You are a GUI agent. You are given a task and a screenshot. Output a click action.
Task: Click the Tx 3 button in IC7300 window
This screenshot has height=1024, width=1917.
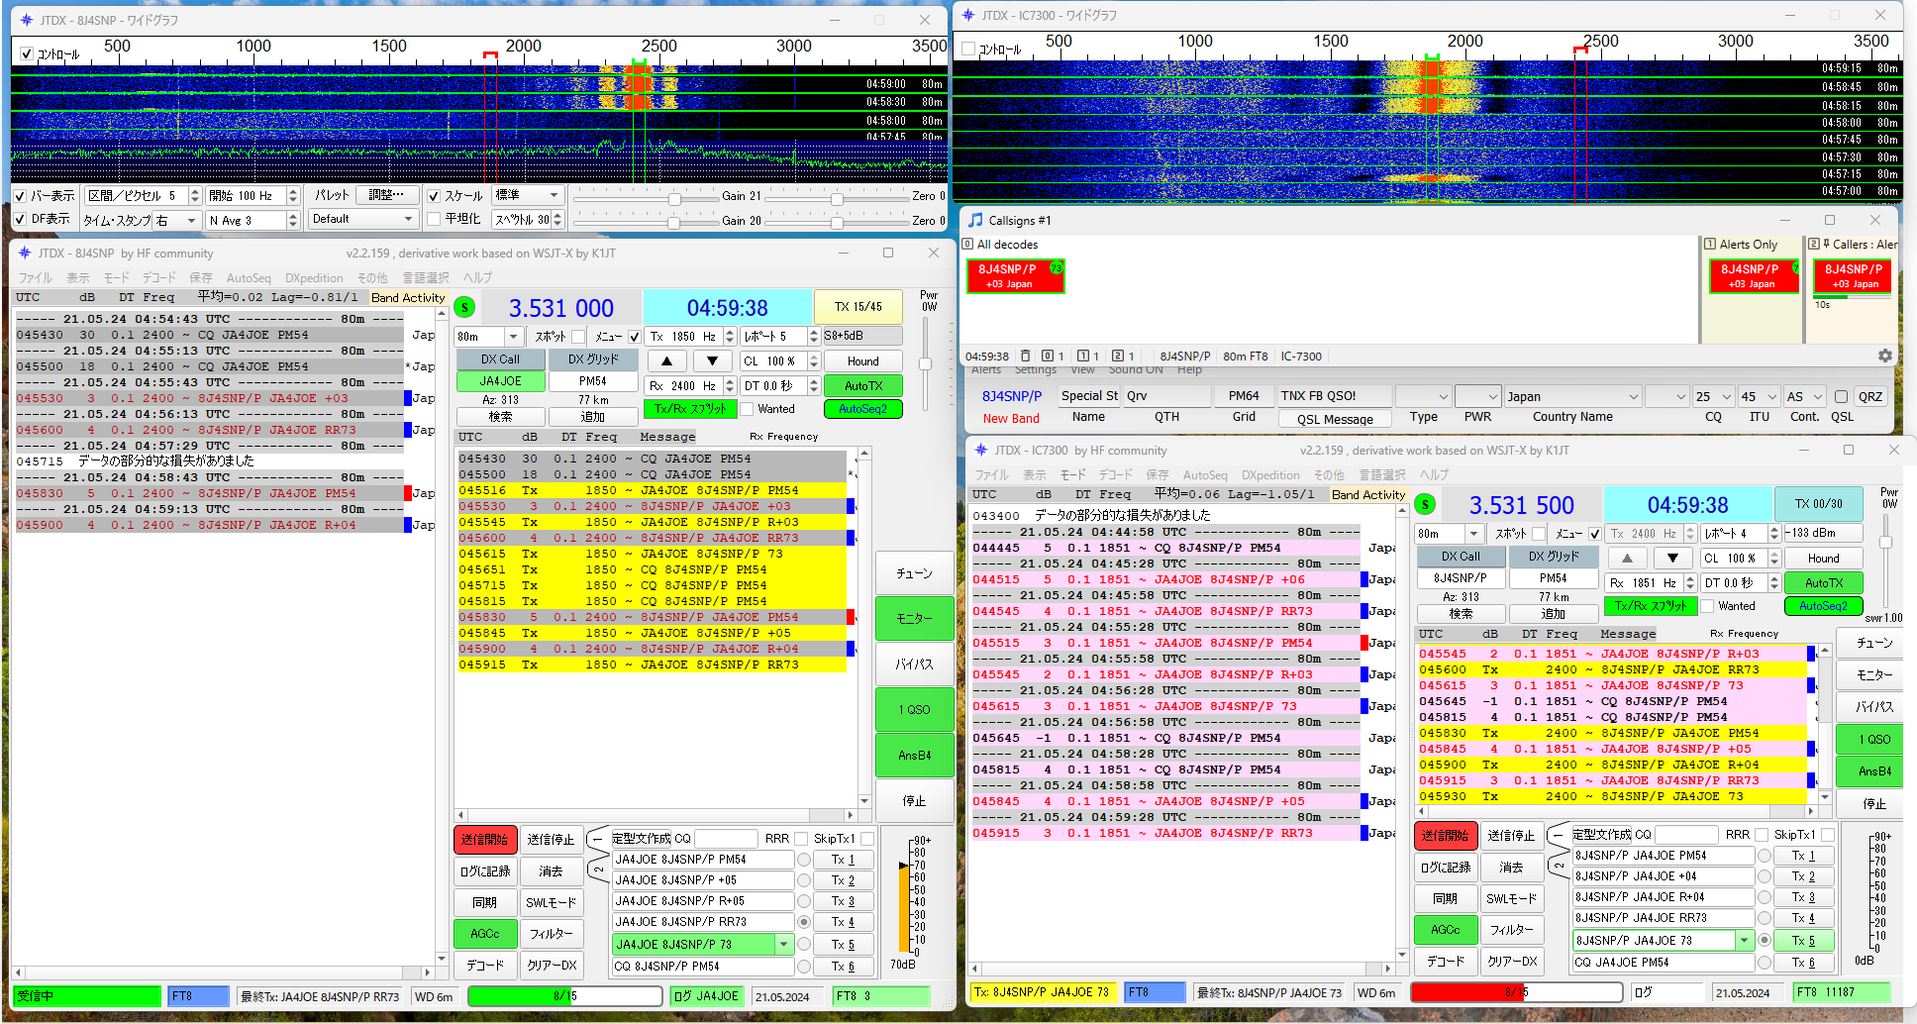1804,897
